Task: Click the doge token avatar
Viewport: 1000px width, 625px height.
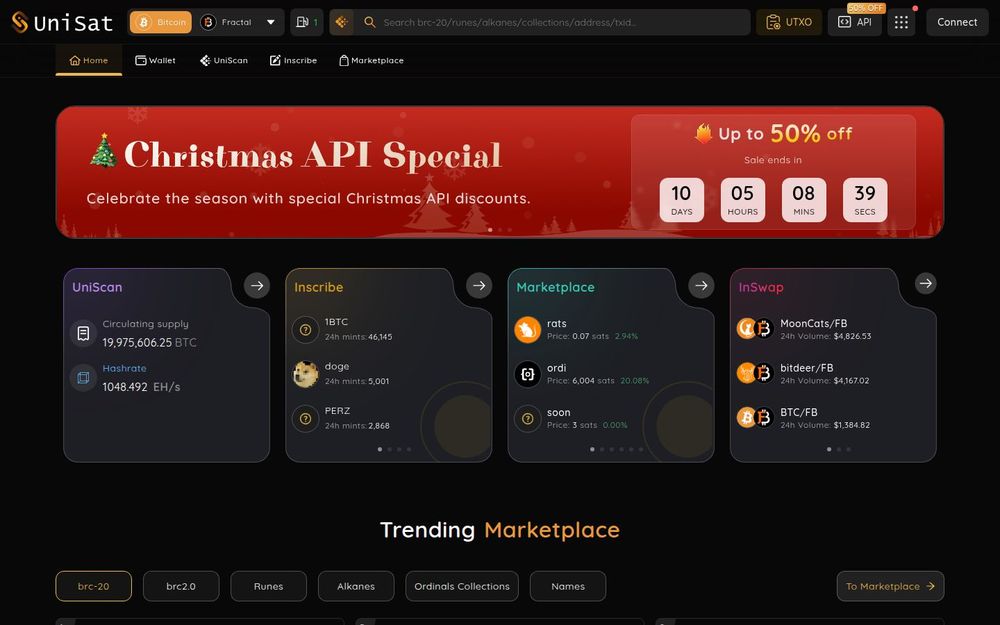Action: click(x=305, y=374)
